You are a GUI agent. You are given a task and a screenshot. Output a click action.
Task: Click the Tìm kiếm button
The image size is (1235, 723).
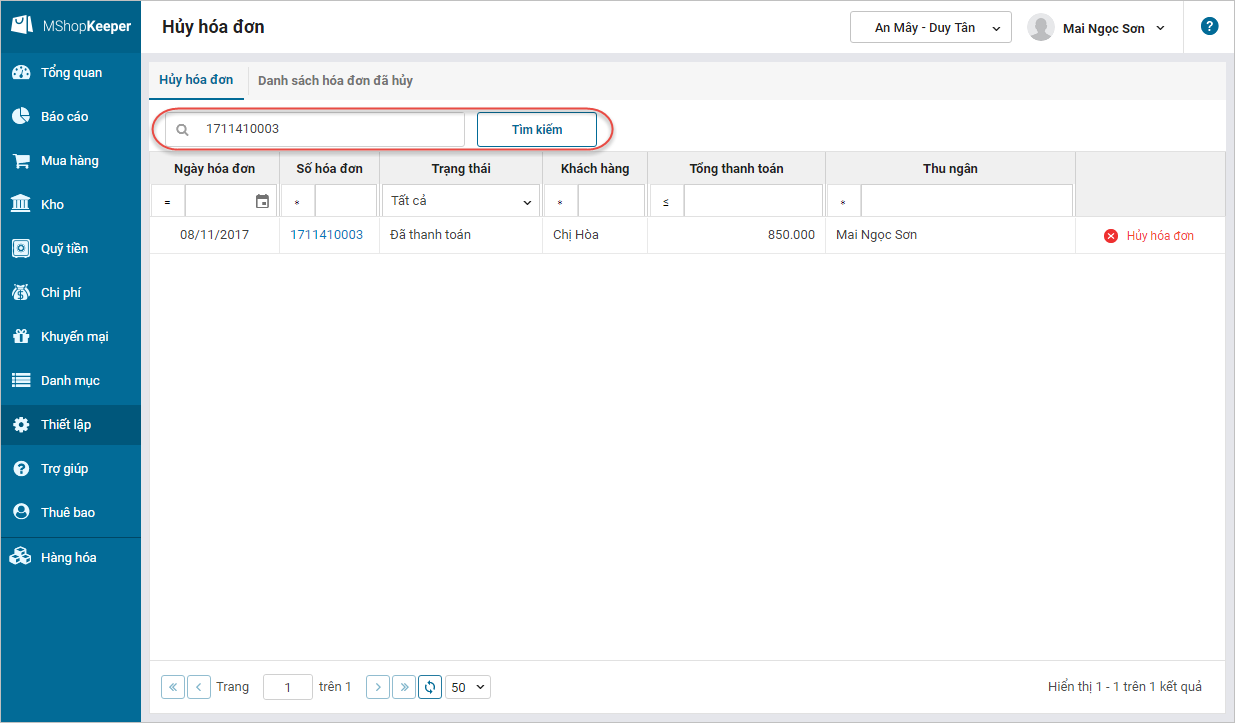(x=537, y=130)
